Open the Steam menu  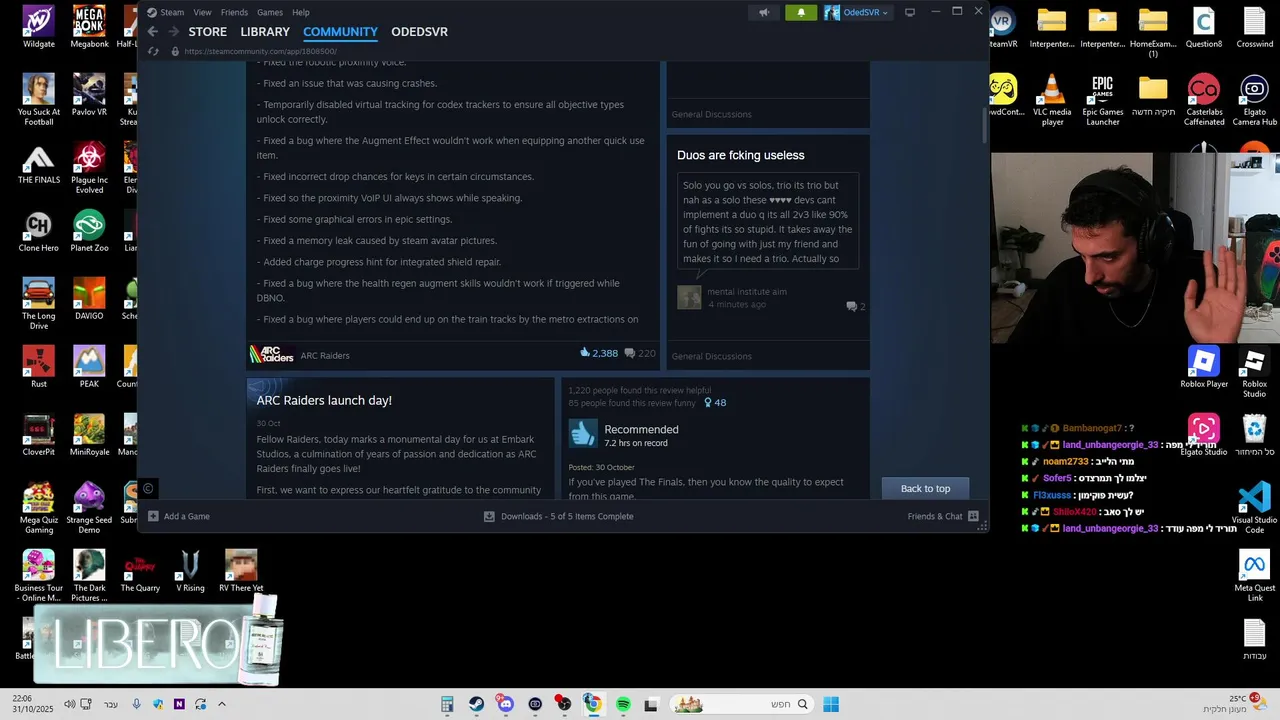point(166,12)
